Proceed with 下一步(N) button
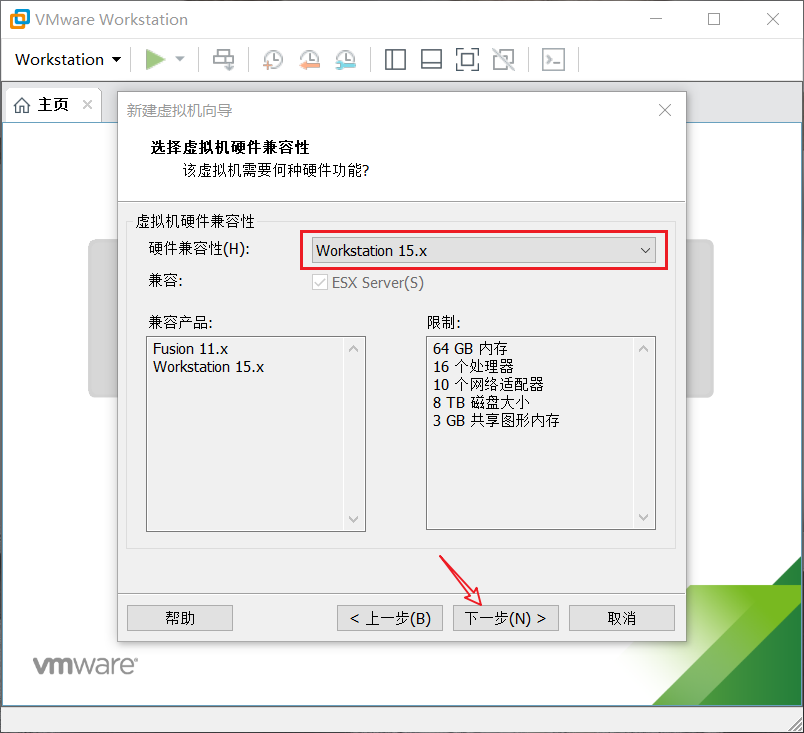 click(506, 618)
